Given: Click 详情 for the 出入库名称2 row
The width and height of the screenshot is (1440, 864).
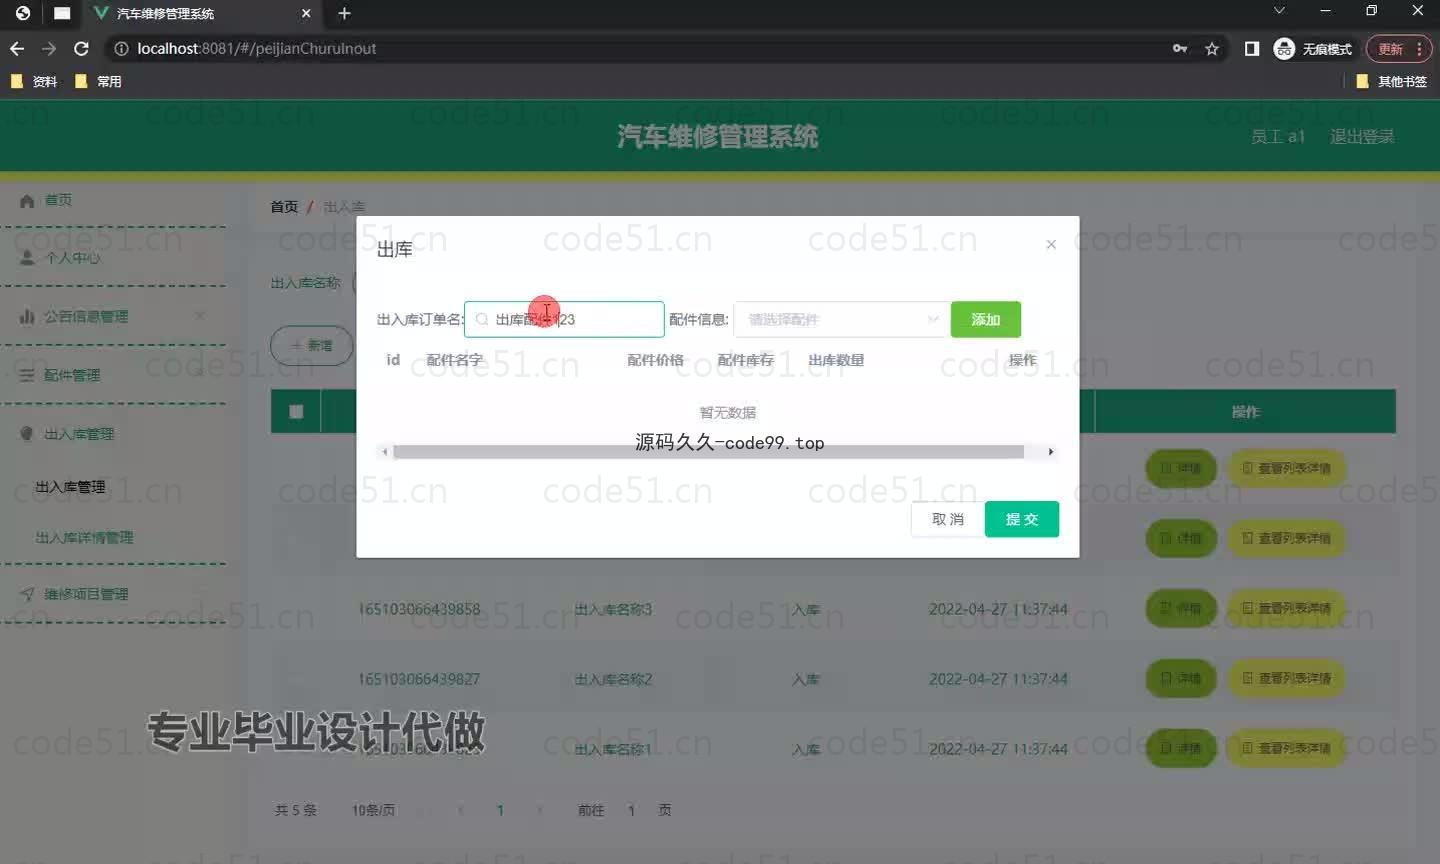Looking at the screenshot, I should coord(1181,678).
